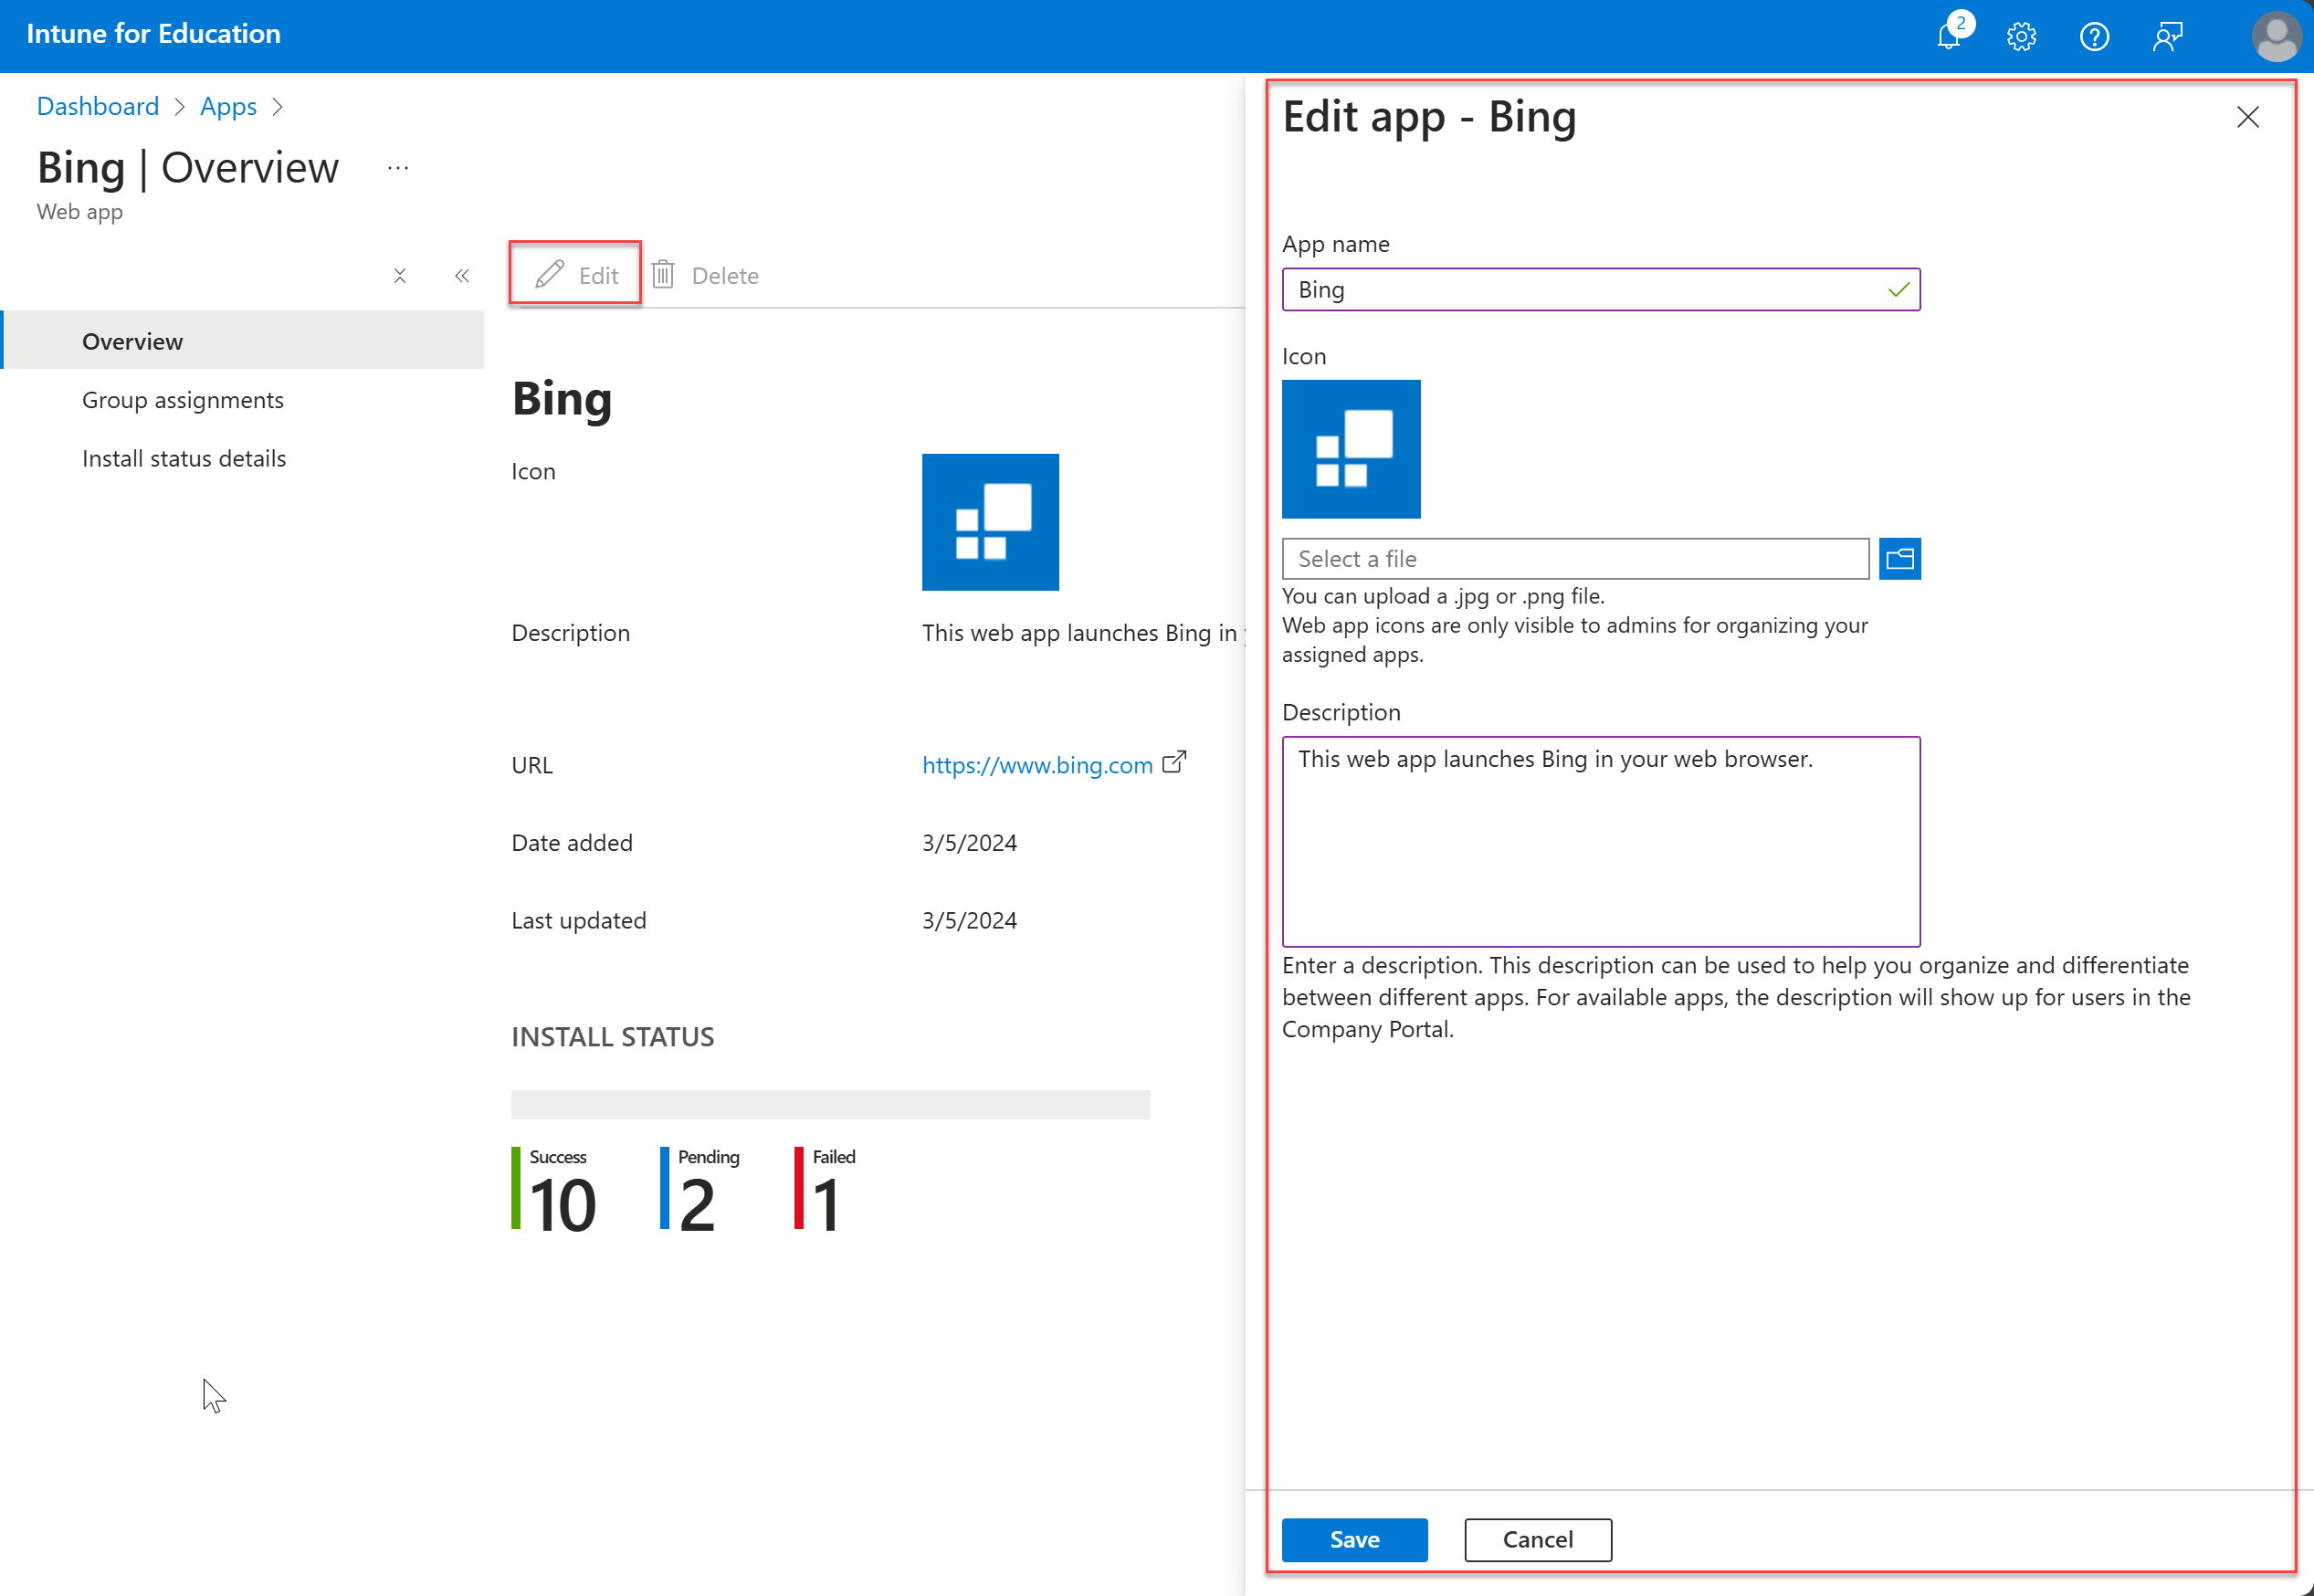
Task: Switch to Install status details tab
Action: tap(184, 457)
